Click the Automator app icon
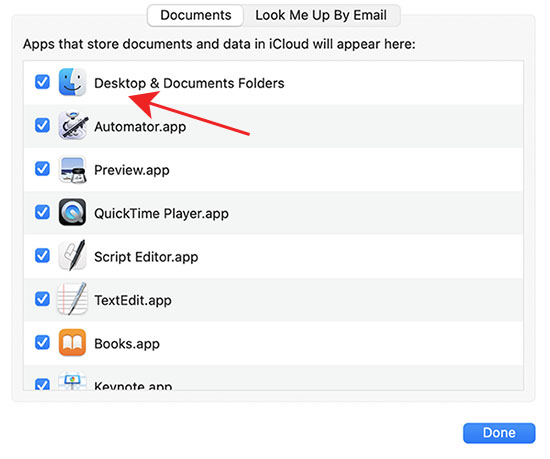The image size is (550, 459). (x=73, y=126)
